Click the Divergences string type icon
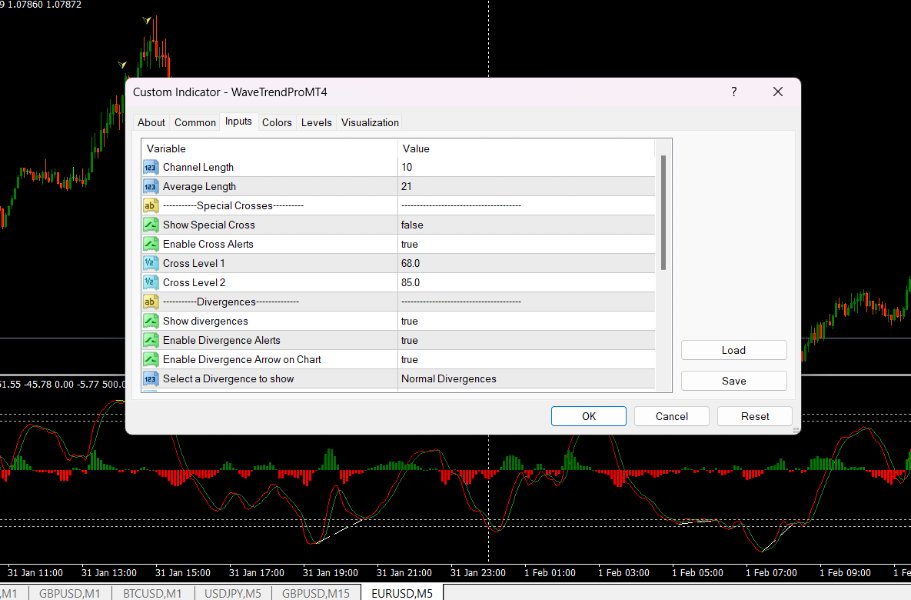The image size is (911, 600). pyautogui.click(x=150, y=302)
